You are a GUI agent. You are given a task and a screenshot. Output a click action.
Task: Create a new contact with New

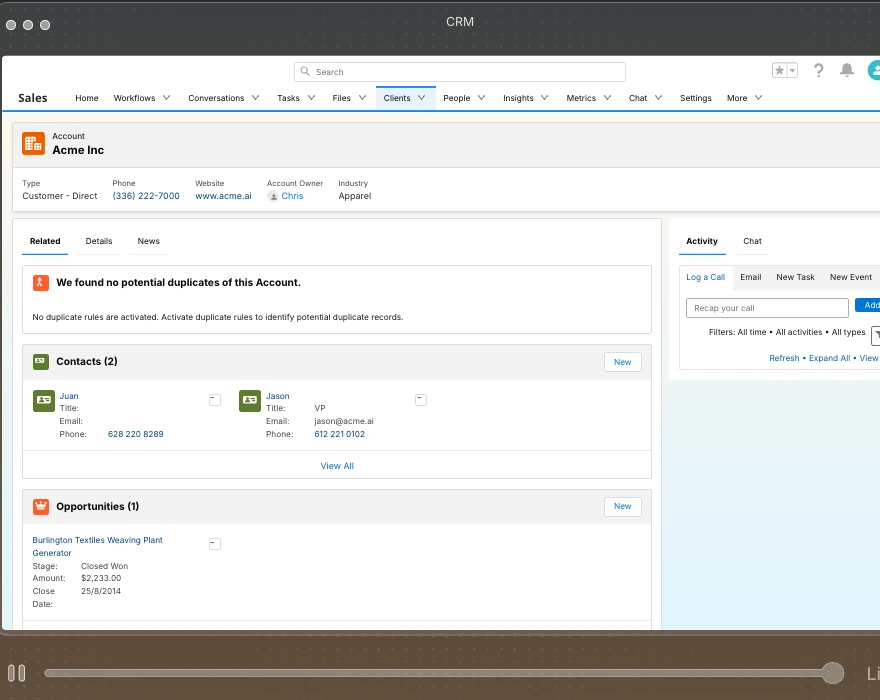[622, 362]
